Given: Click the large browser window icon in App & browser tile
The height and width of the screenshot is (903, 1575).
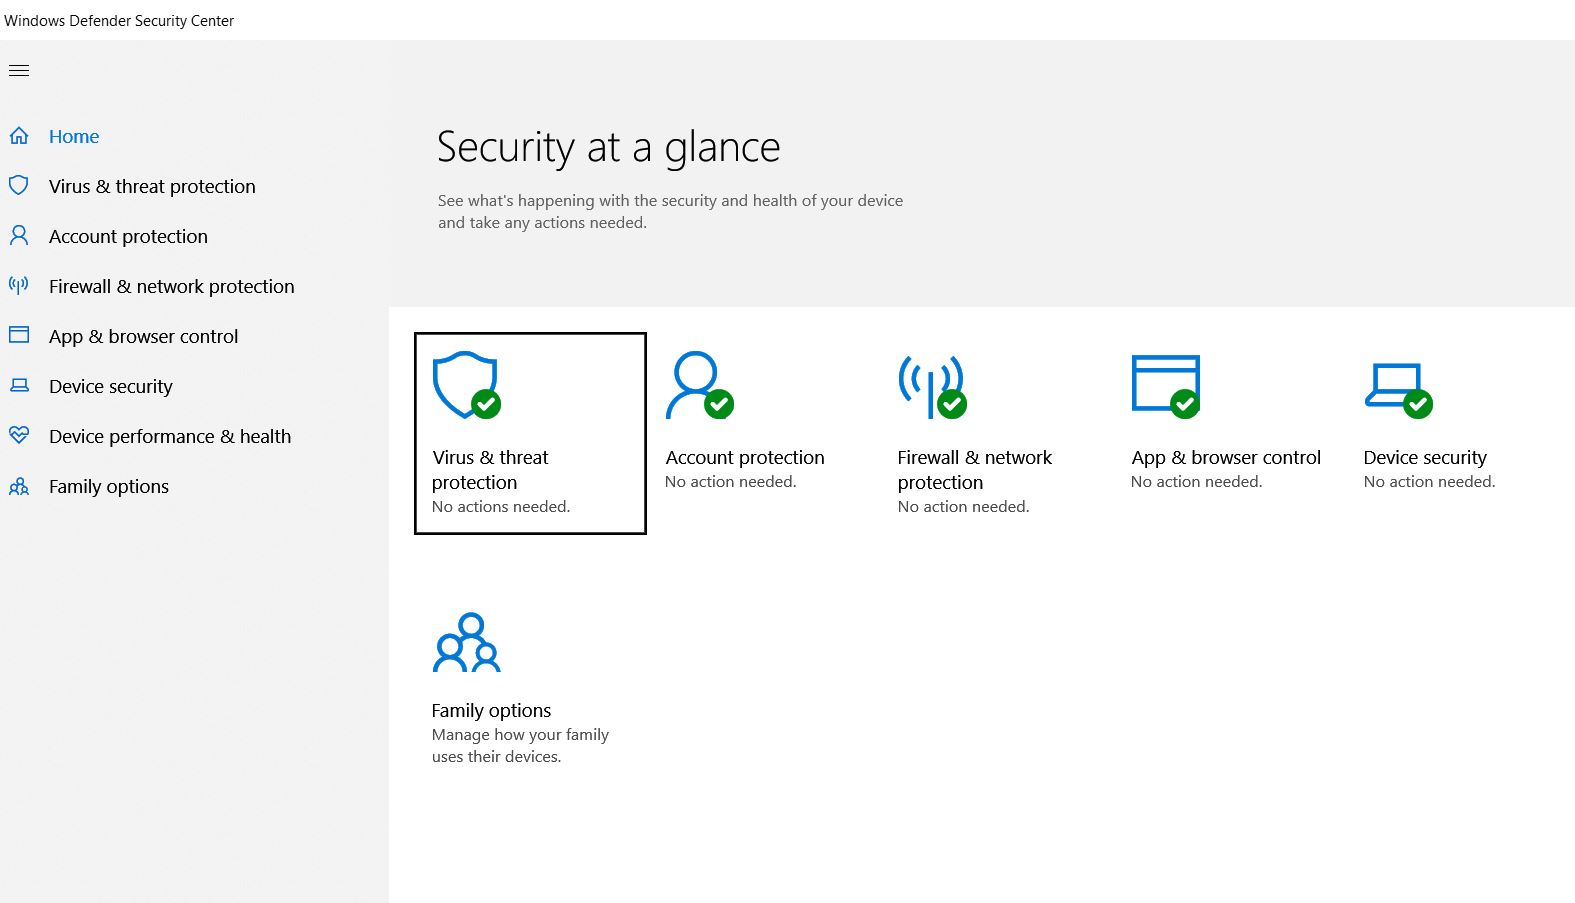Looking at the screenshot, I should point(1166,386).
